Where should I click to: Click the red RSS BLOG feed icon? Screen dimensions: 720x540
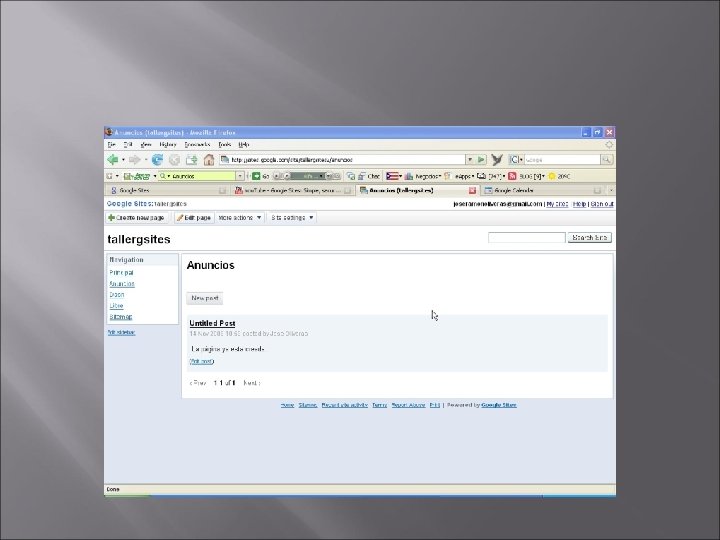[512, 176]
